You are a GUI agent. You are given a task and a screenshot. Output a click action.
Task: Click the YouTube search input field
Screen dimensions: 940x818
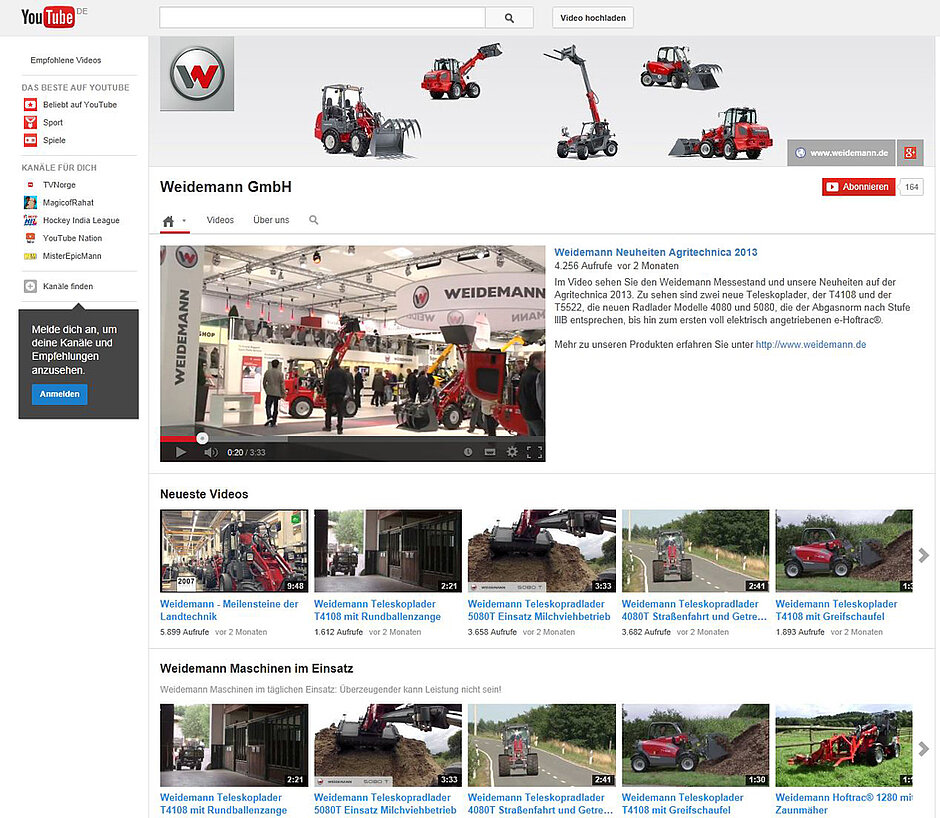pyautogui.click(x=322, y=18)
